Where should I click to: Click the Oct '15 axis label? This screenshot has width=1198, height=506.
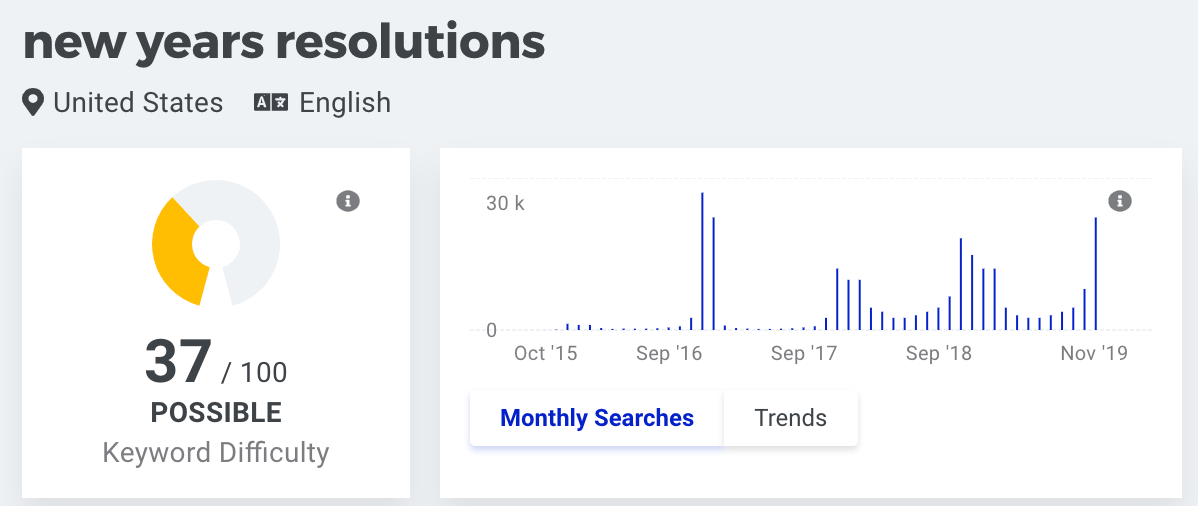[x=546, y=353]
